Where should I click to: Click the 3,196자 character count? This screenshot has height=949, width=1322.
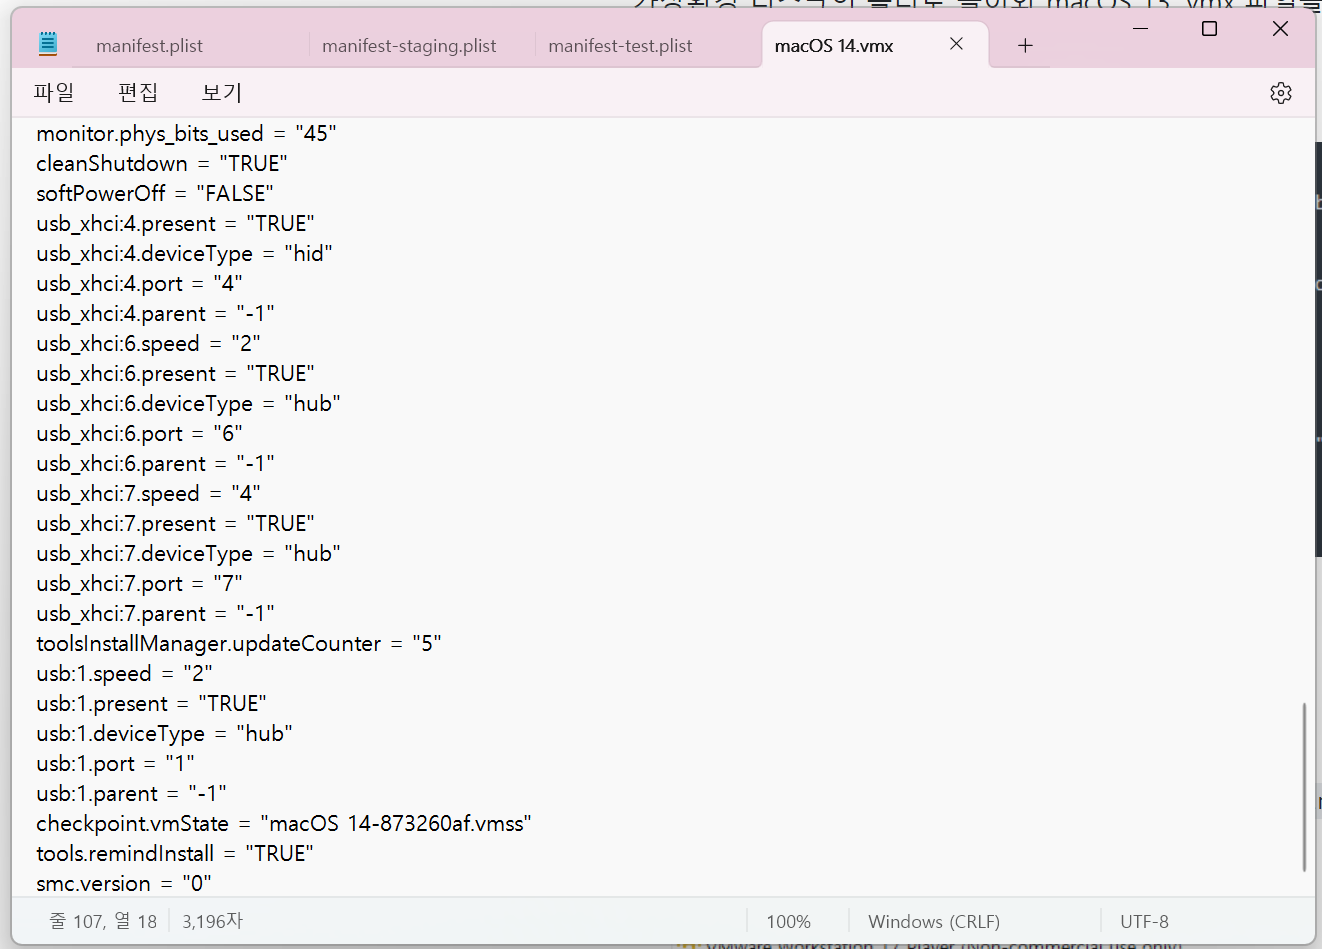point(212,922)
